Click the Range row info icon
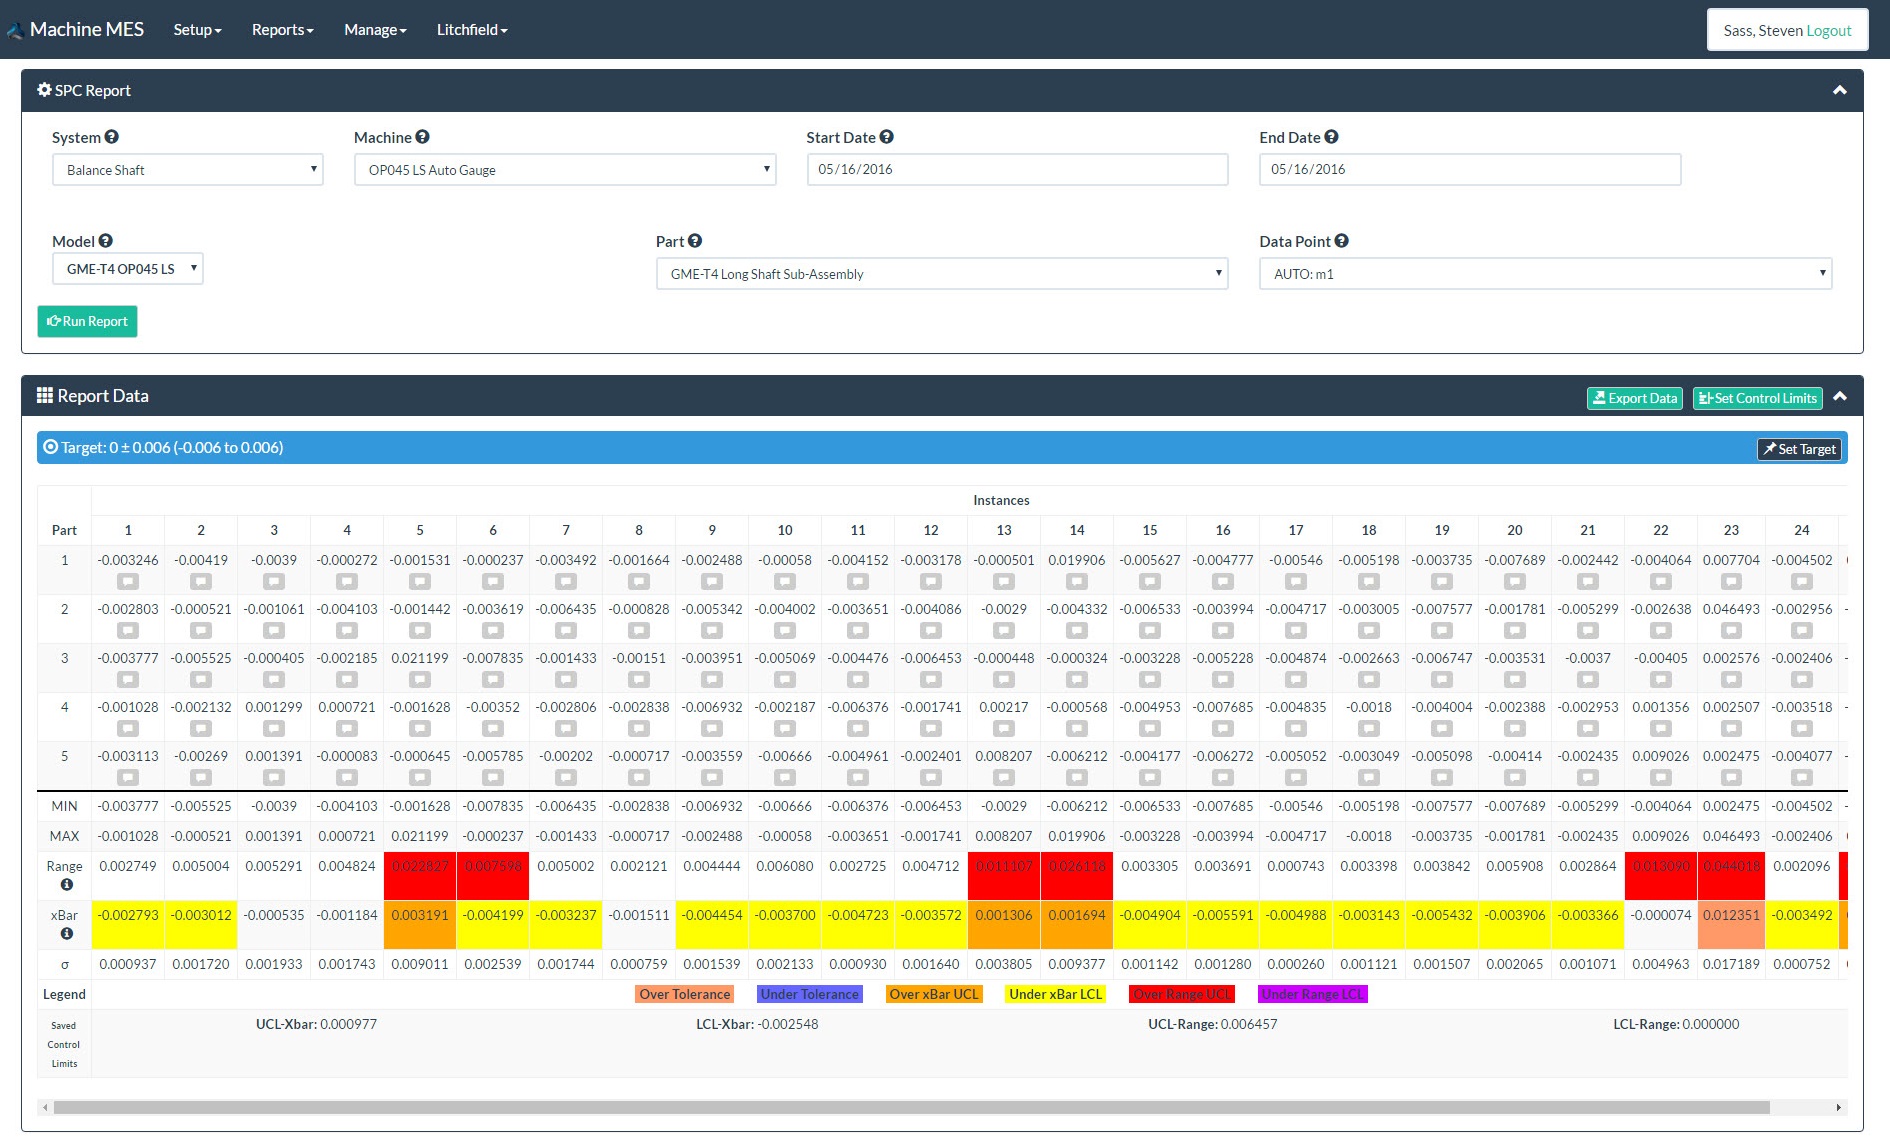 (66, 884)
